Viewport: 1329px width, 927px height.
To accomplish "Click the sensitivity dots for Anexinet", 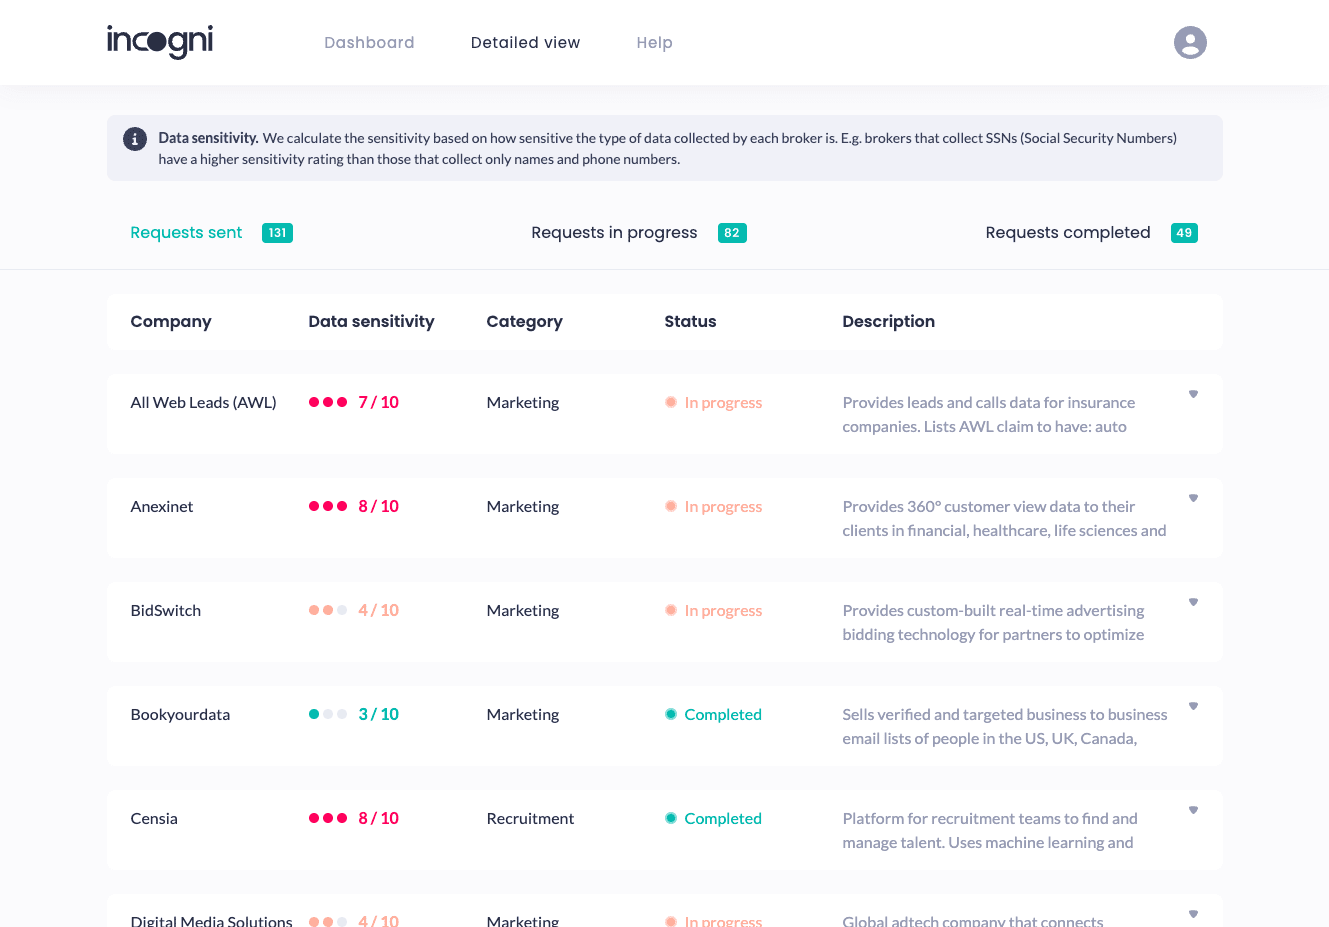I will coord(328,506).
